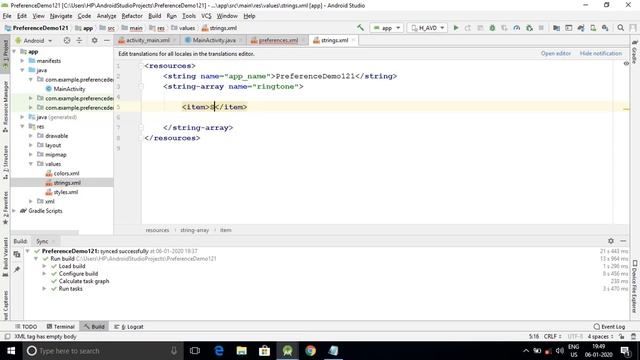Expand the drawable folder

point(31,136)
